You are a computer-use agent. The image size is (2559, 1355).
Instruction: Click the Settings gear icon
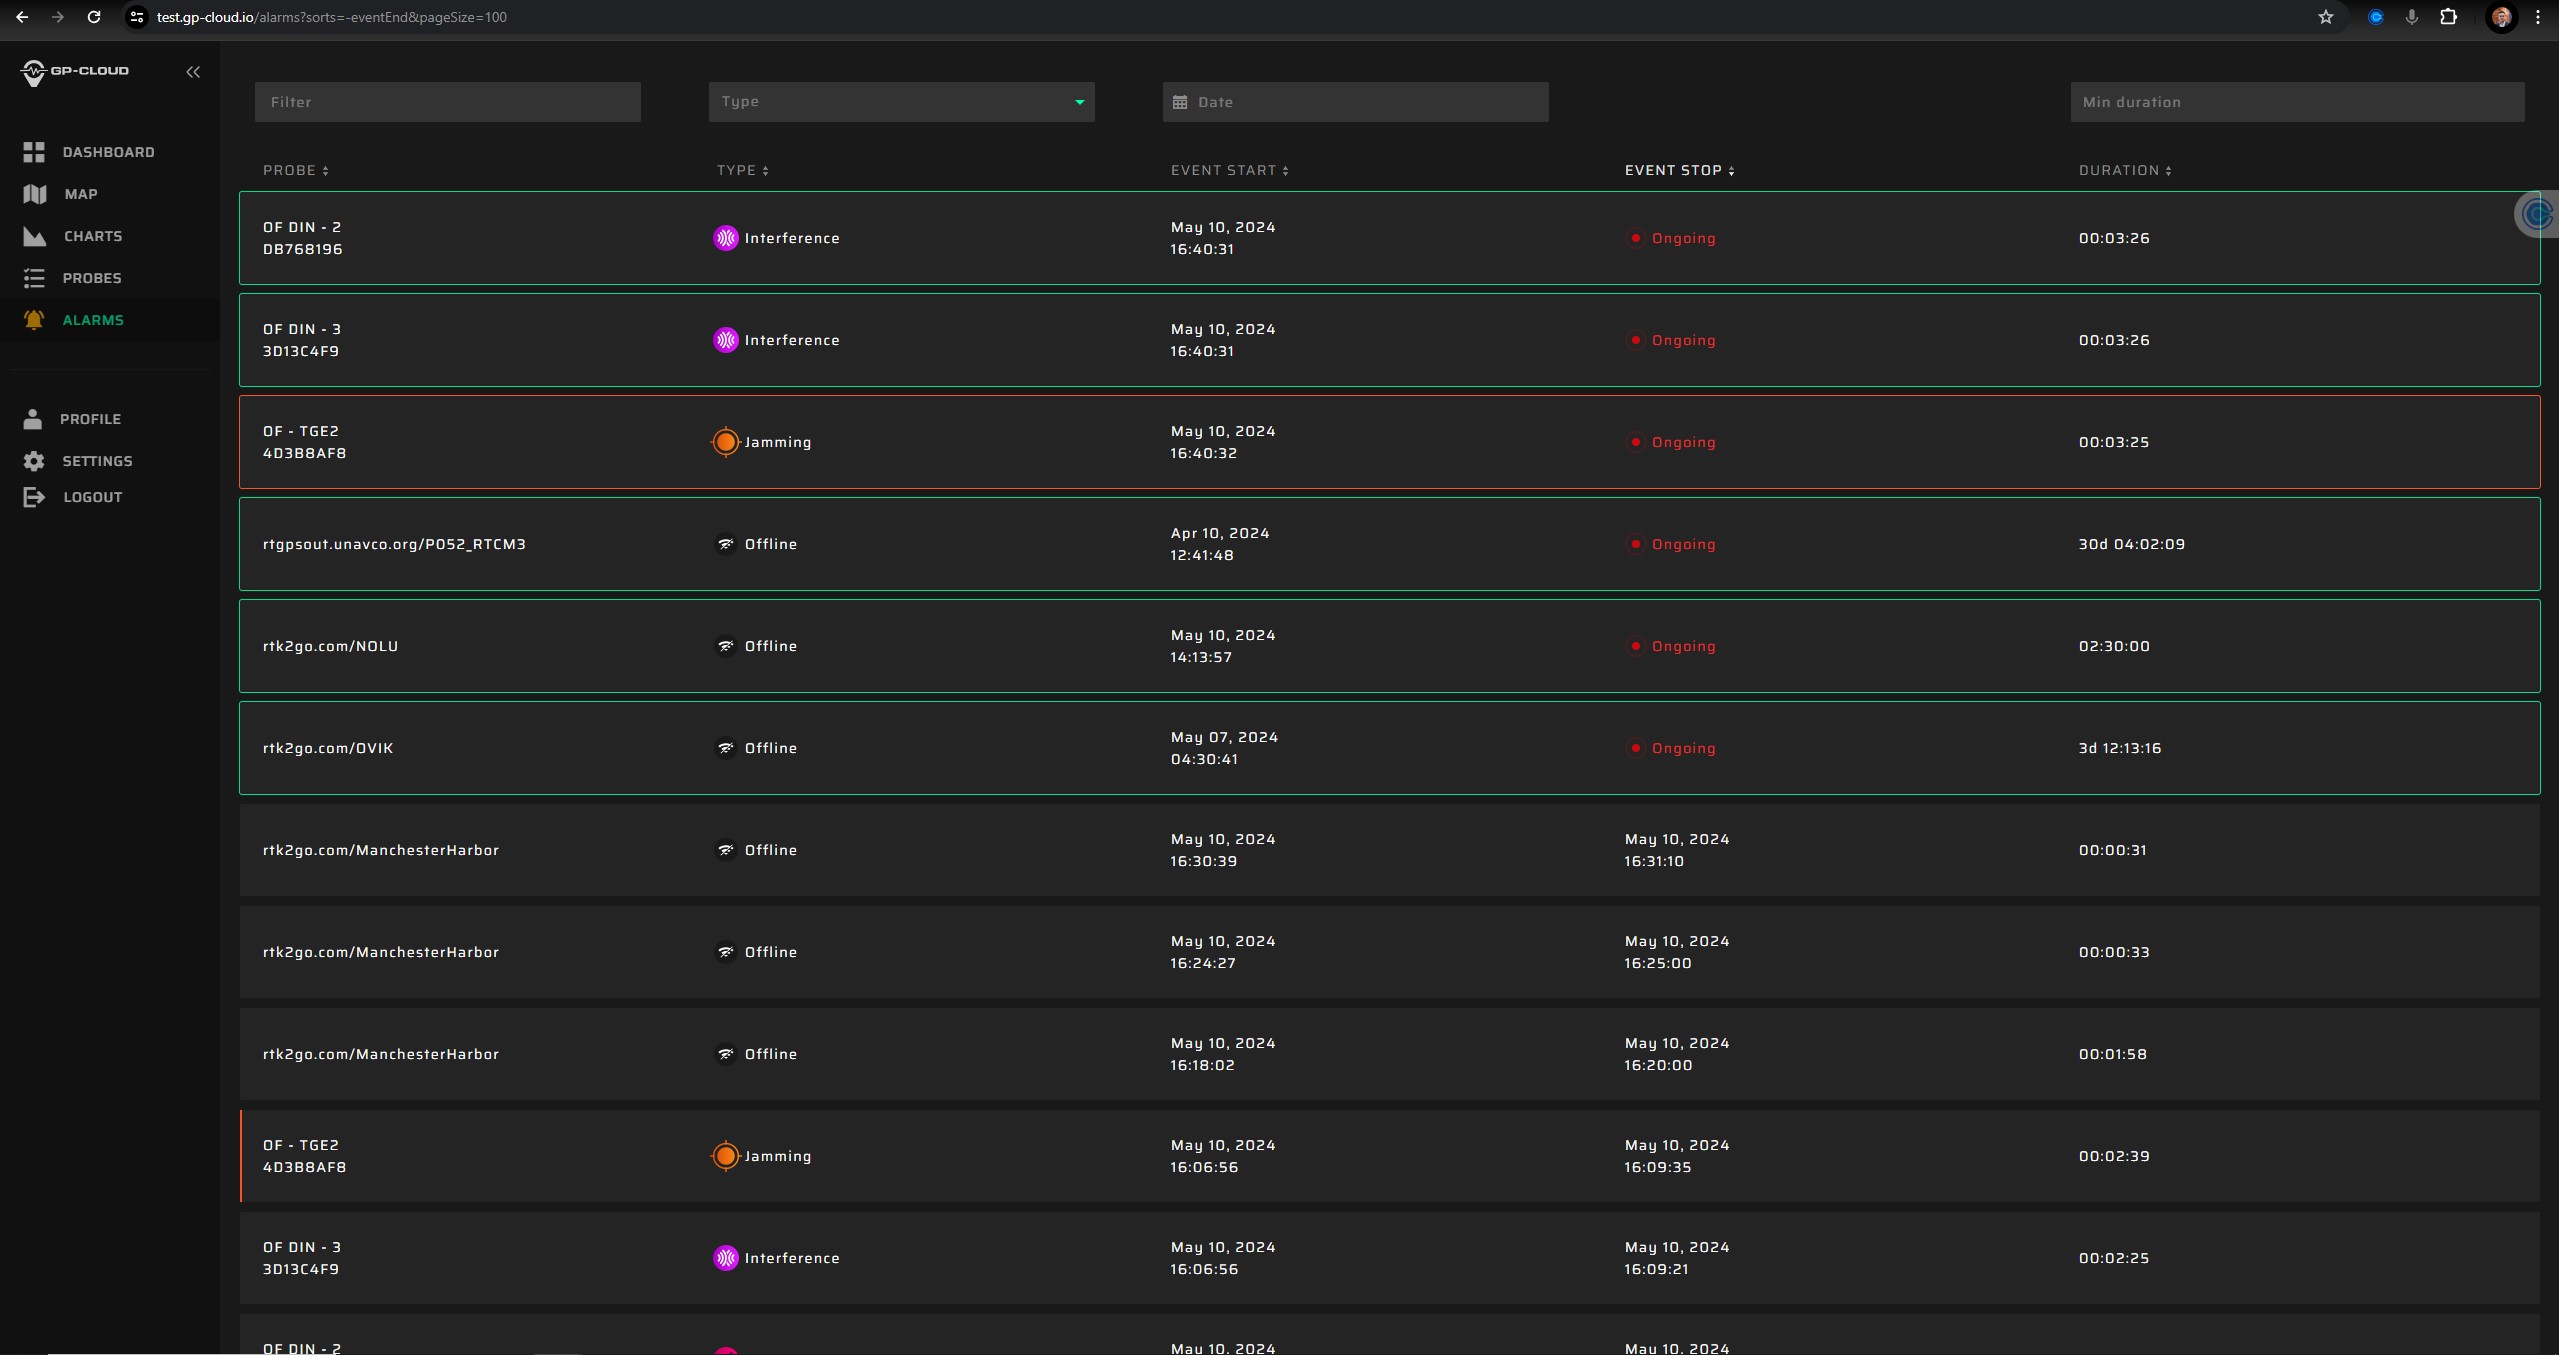coord(34,461)
